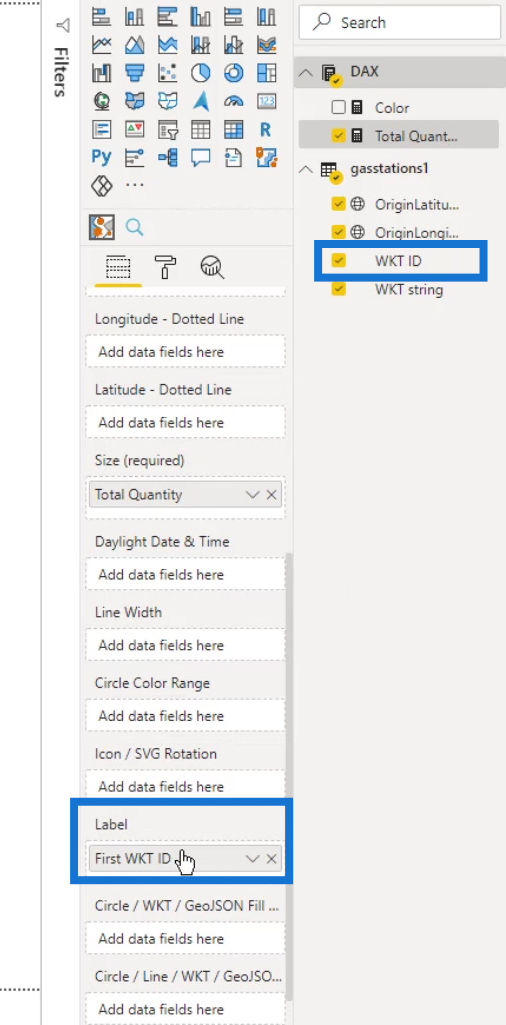Collapse the DAX table group
506x1025 pixels.
[305, 72]
